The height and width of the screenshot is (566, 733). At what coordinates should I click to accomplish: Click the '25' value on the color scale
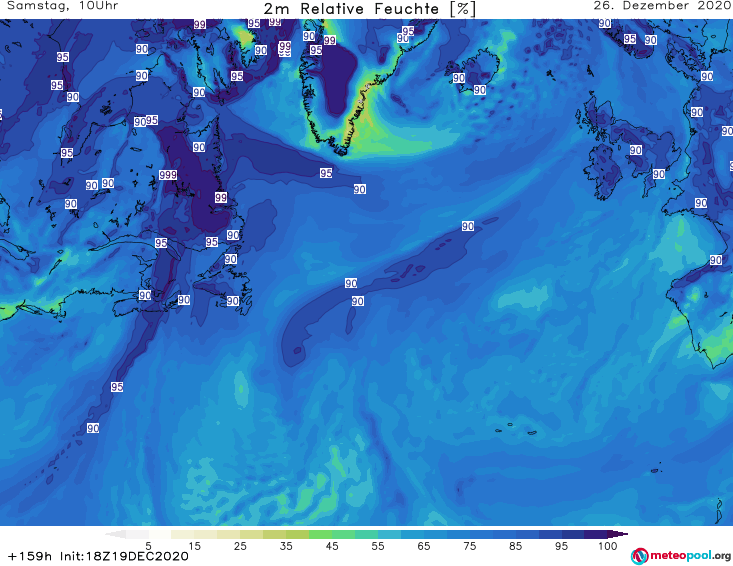click(240, 546)
